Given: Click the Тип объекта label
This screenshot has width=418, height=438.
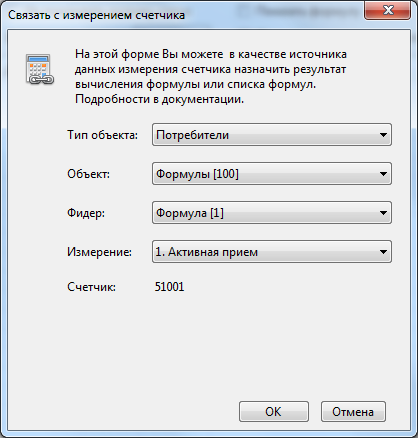Looking at the screenshot, I should [102, 135].
